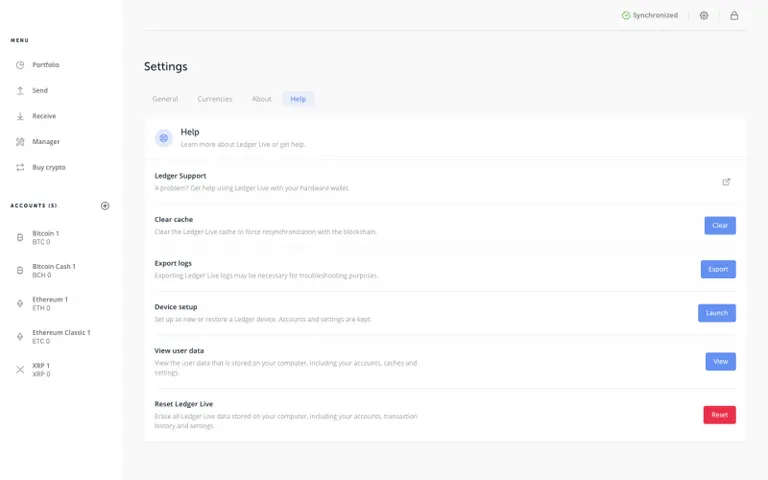The width and height of the screenshot is (768, 480).
Task: Open Ledger Support external link icon
Action: coord(726,182)
